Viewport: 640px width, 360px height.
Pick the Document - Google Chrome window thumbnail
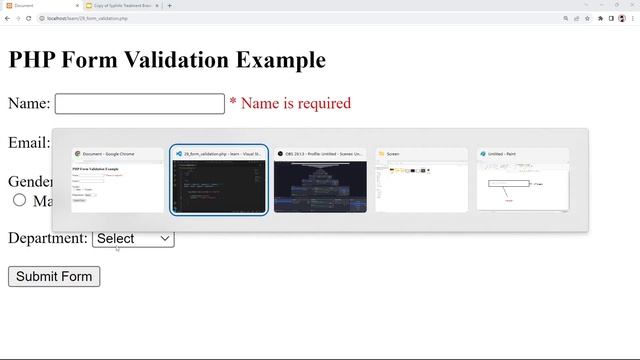pos(118,180)
